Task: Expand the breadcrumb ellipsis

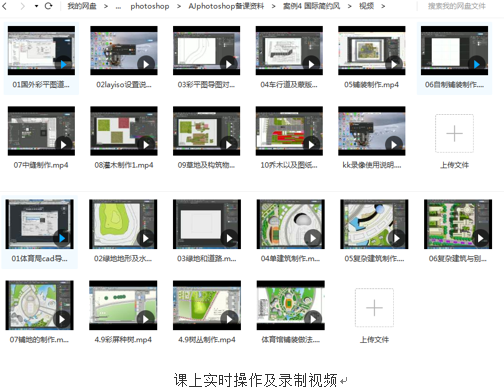Action: coord(118,6)
